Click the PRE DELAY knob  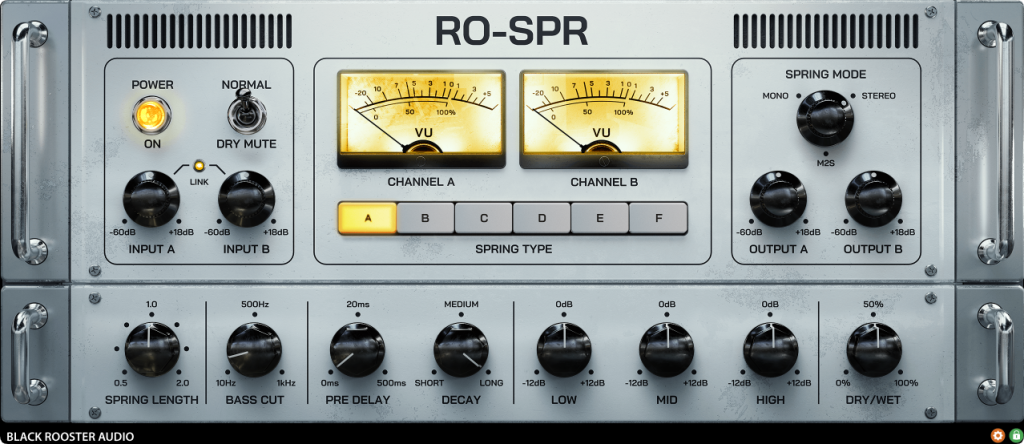(x=357, y=349)
